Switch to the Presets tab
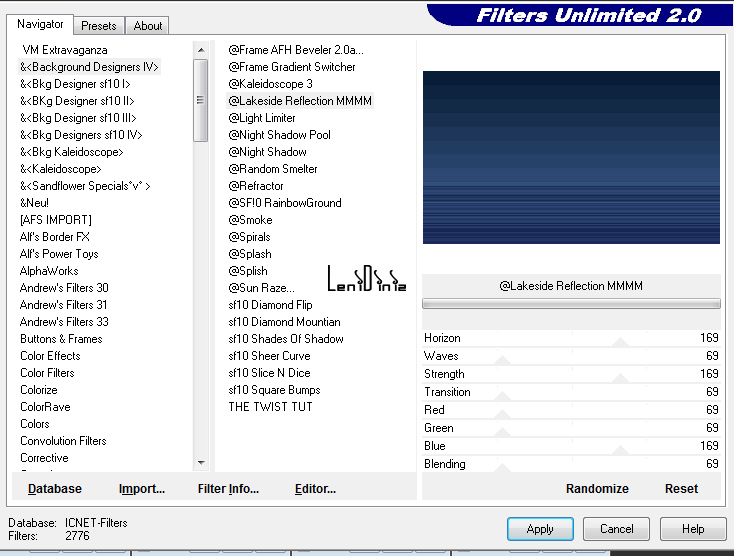 tap(99, 26)
